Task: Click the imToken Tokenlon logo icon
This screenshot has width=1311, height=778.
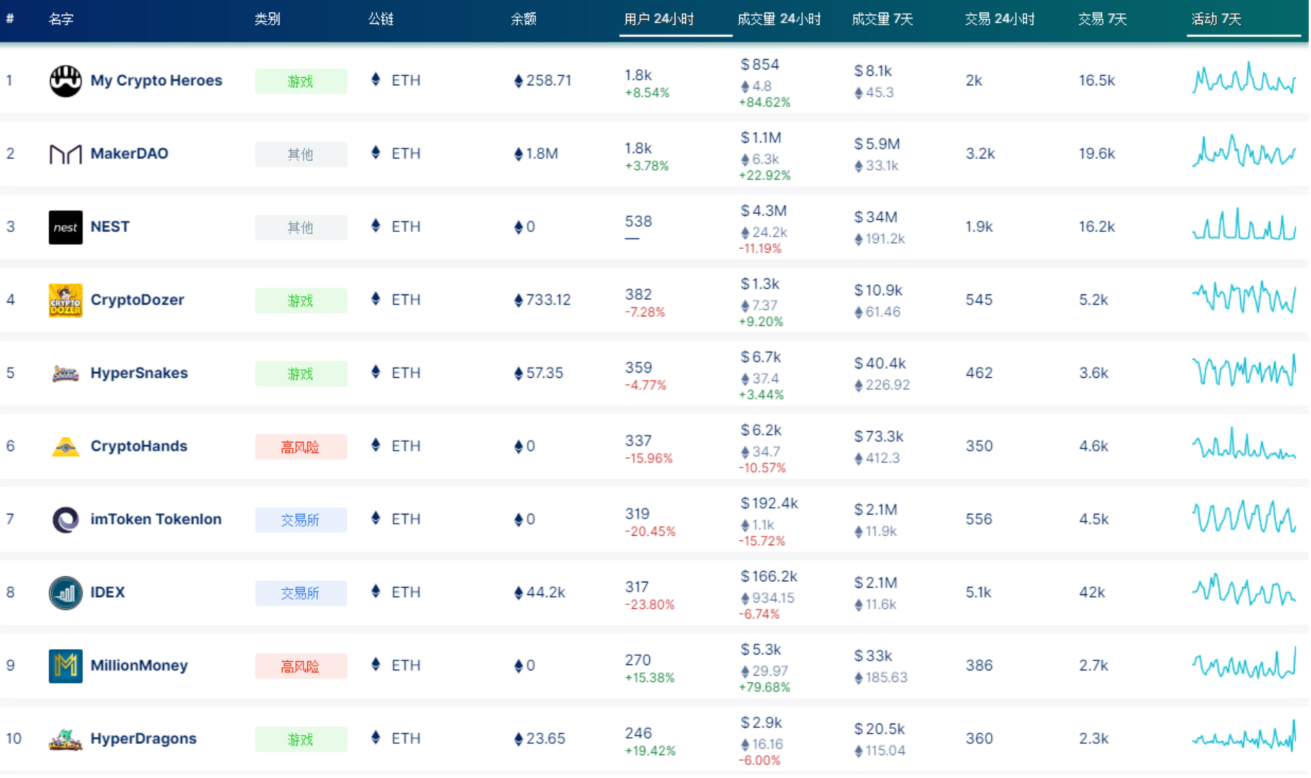Action: point(66,519)
